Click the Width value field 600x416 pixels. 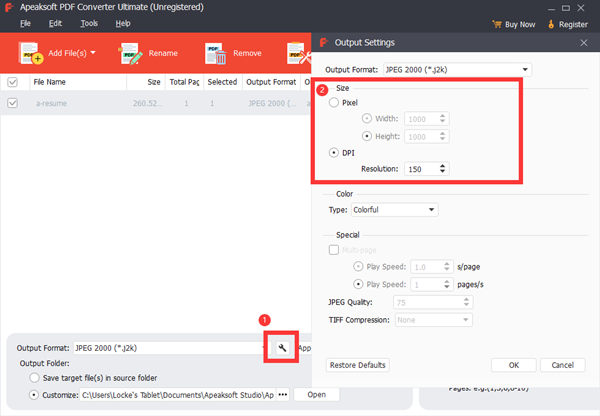click(x=422, y=119)
